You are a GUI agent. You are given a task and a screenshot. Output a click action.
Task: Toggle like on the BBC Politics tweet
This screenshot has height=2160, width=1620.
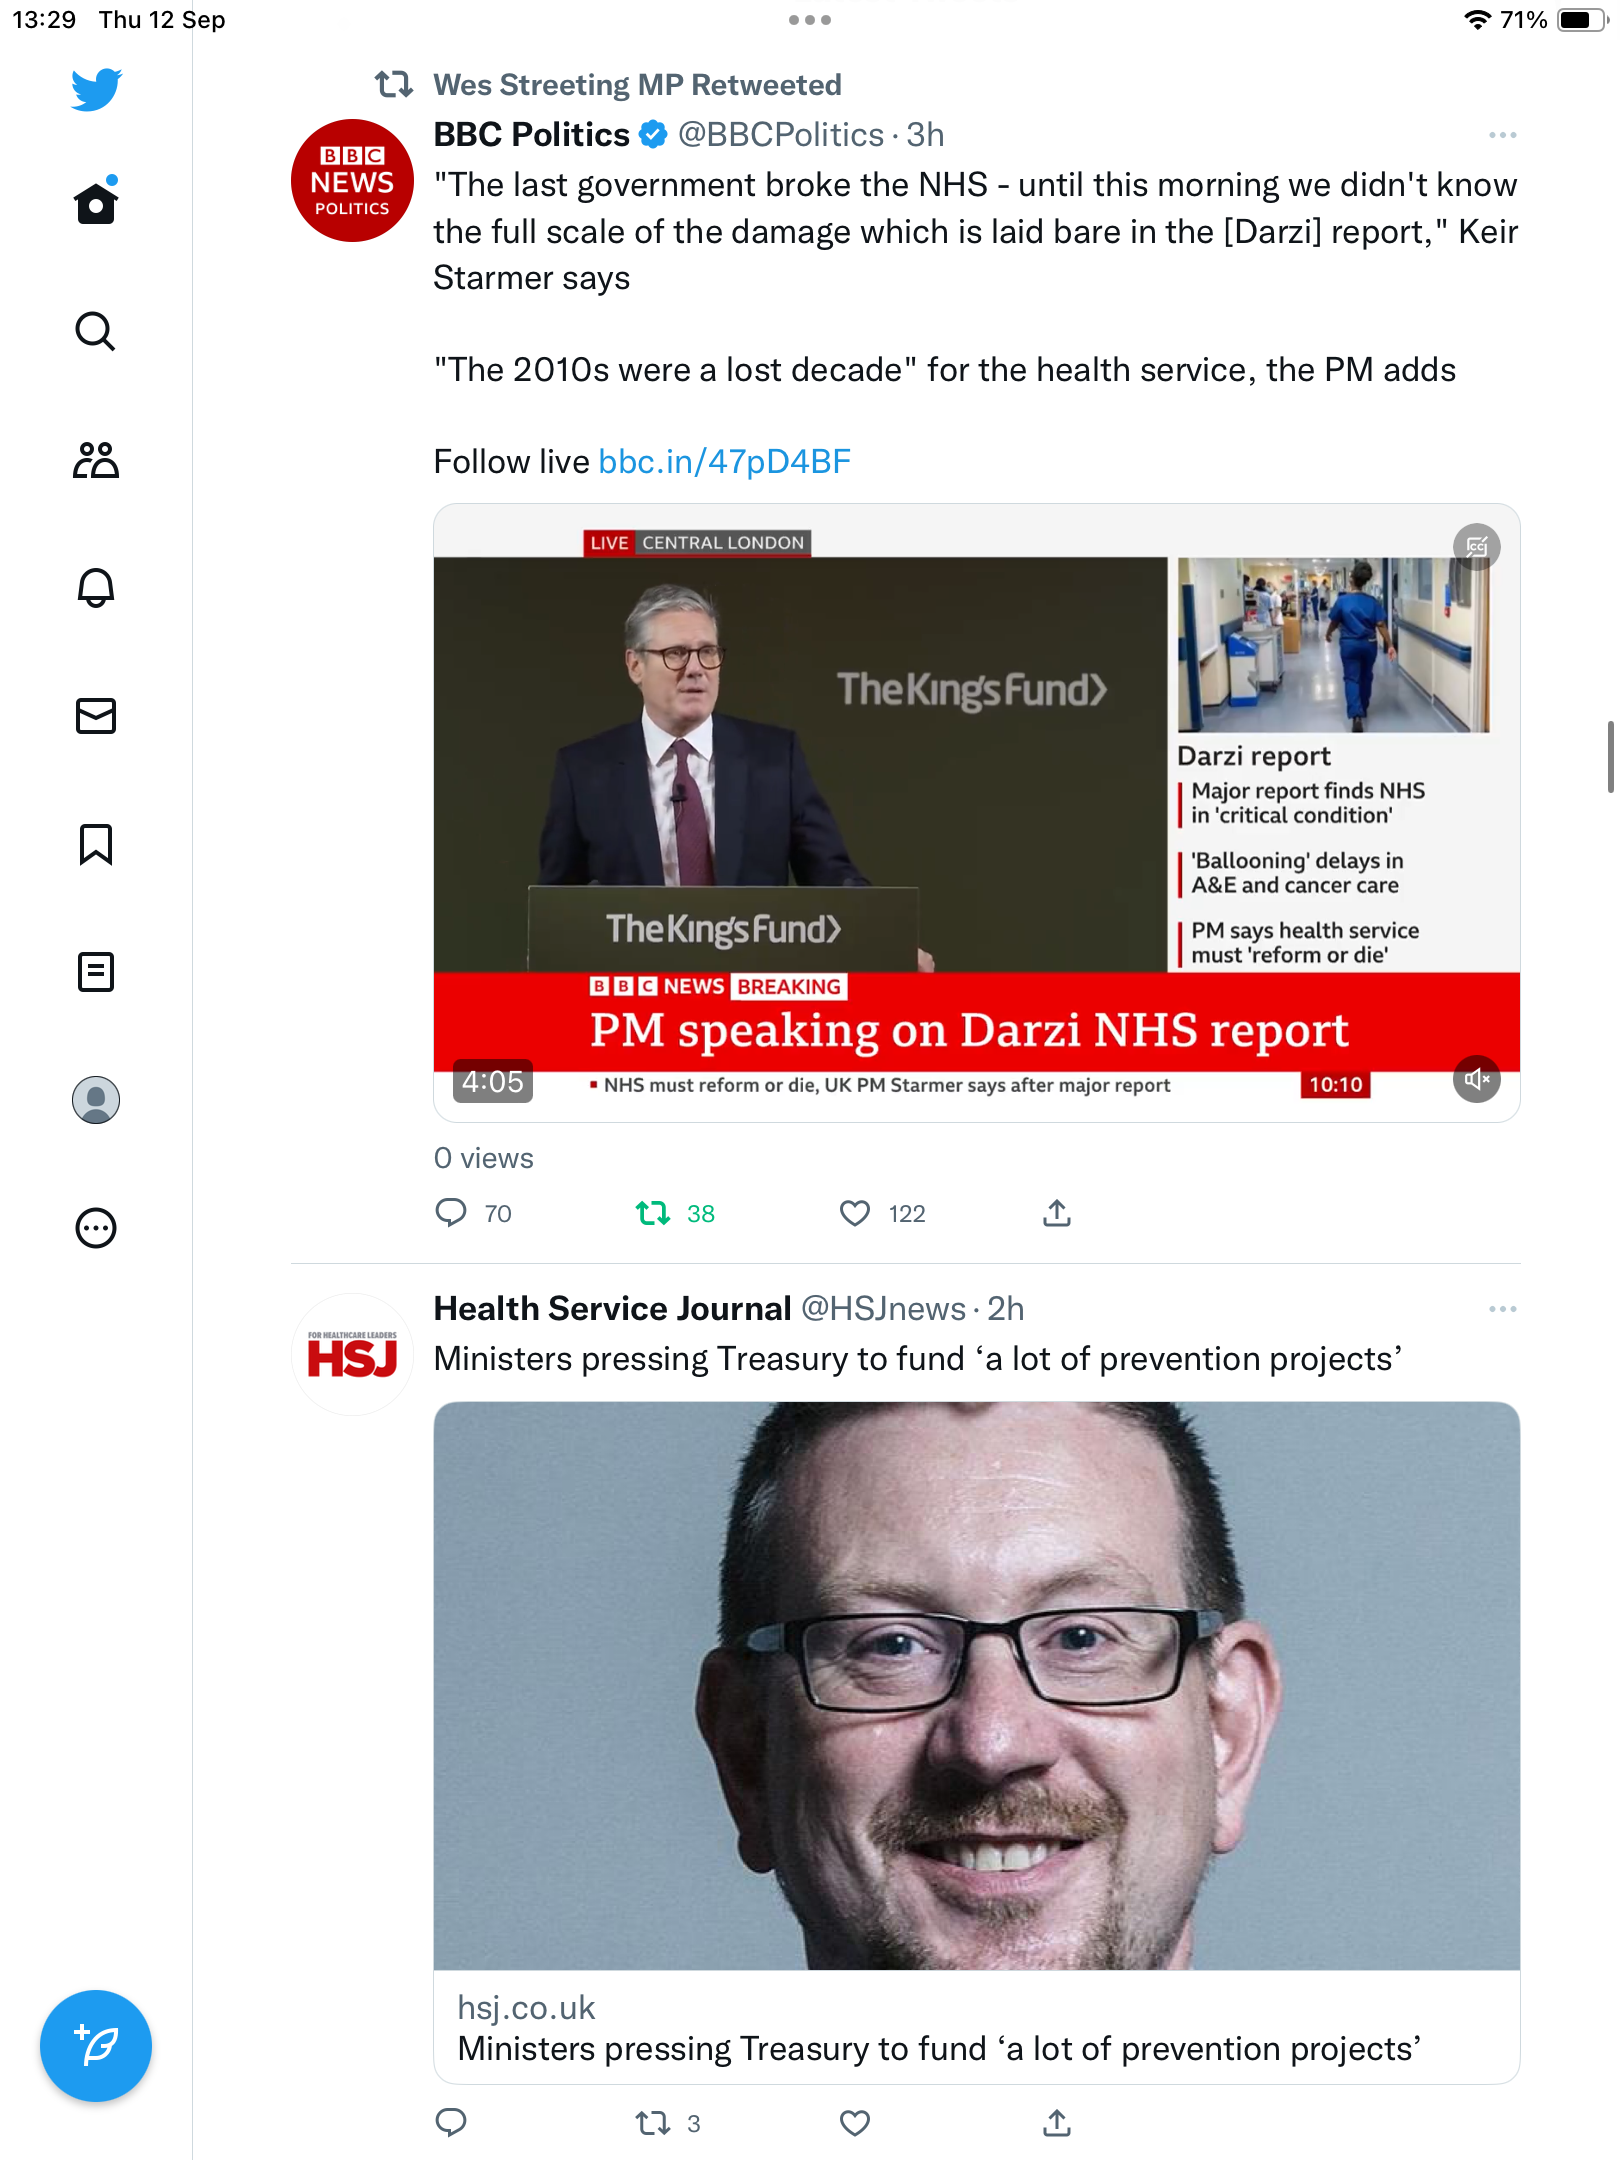click(x=855, y=1213)
